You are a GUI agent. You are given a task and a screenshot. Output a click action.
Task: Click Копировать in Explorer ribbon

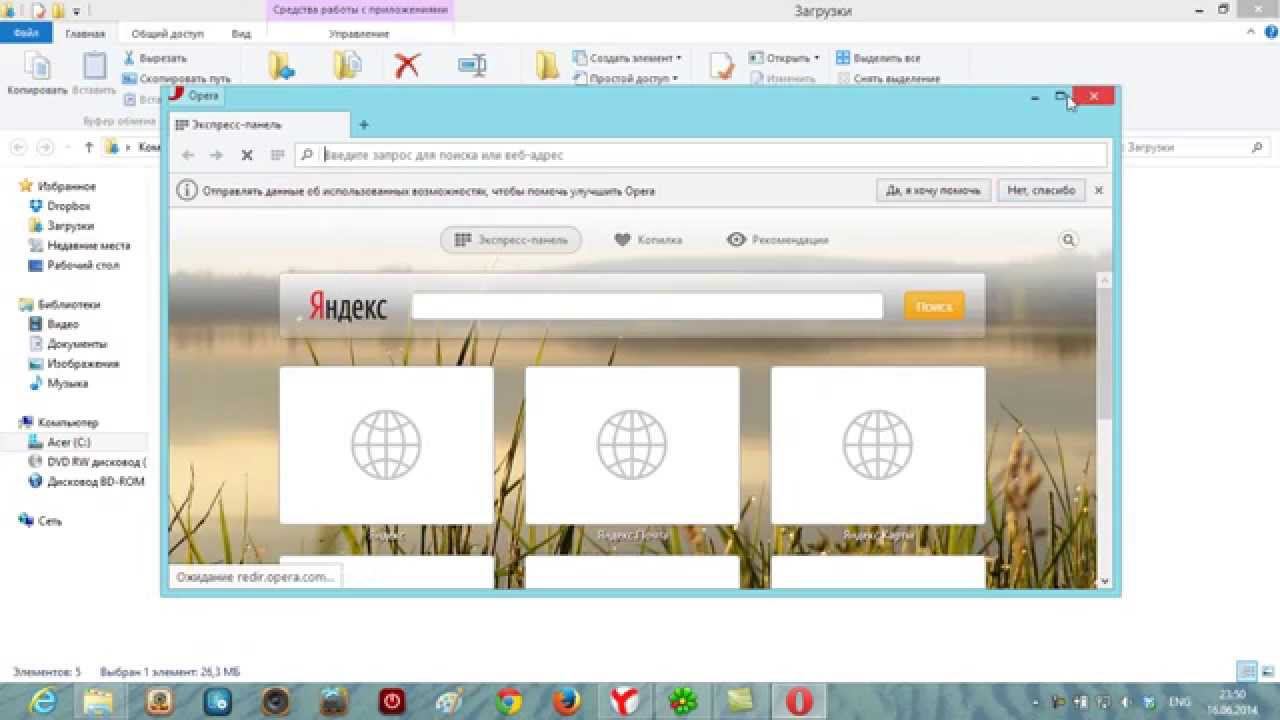37,73
